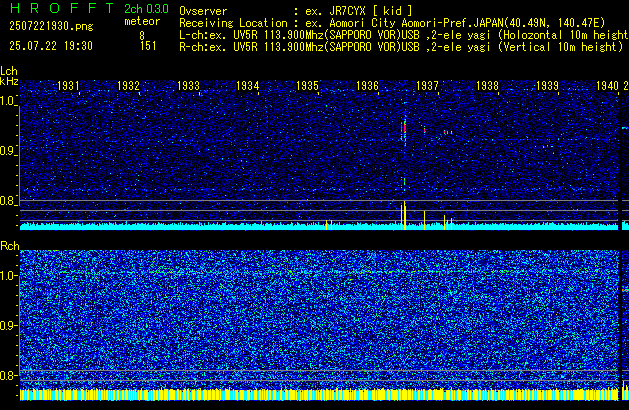
Task: Click the Rch 1.0 kHz axis label
Action: pos(8,276)
